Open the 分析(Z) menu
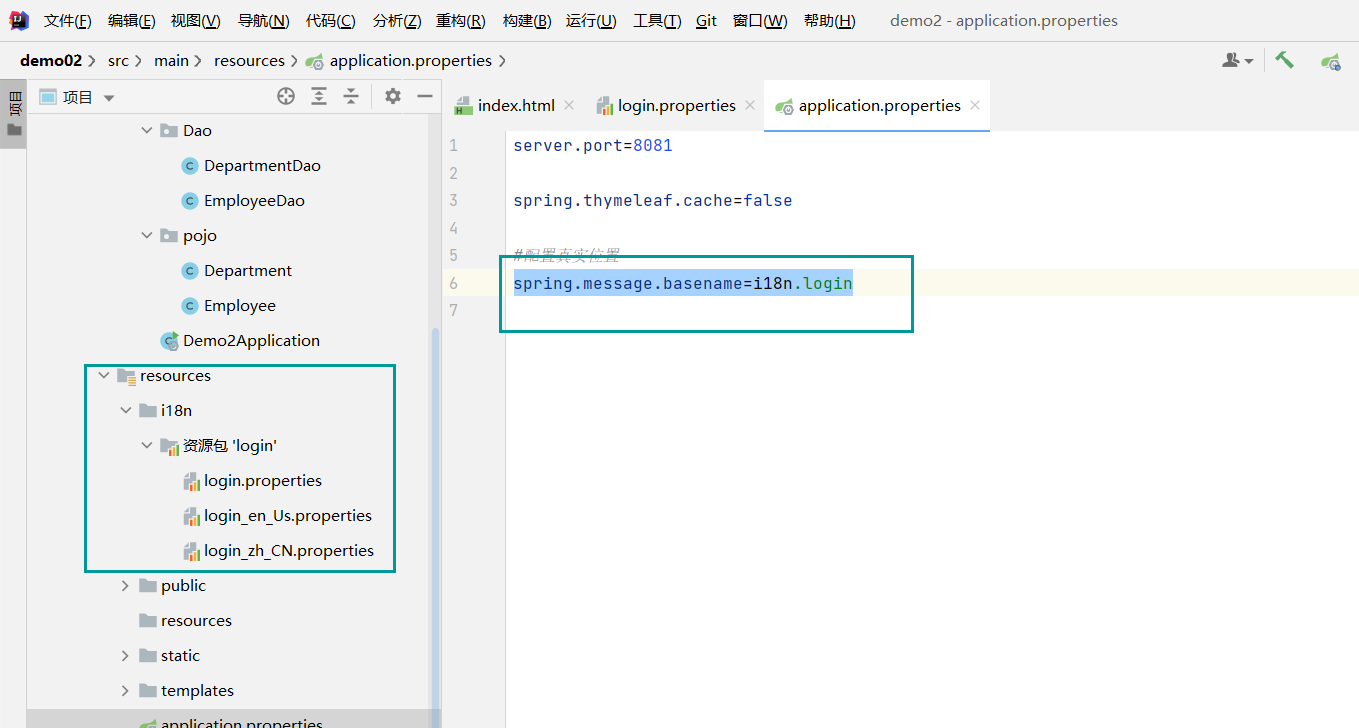Screen dimensions: 1359x728 (396, 21)
